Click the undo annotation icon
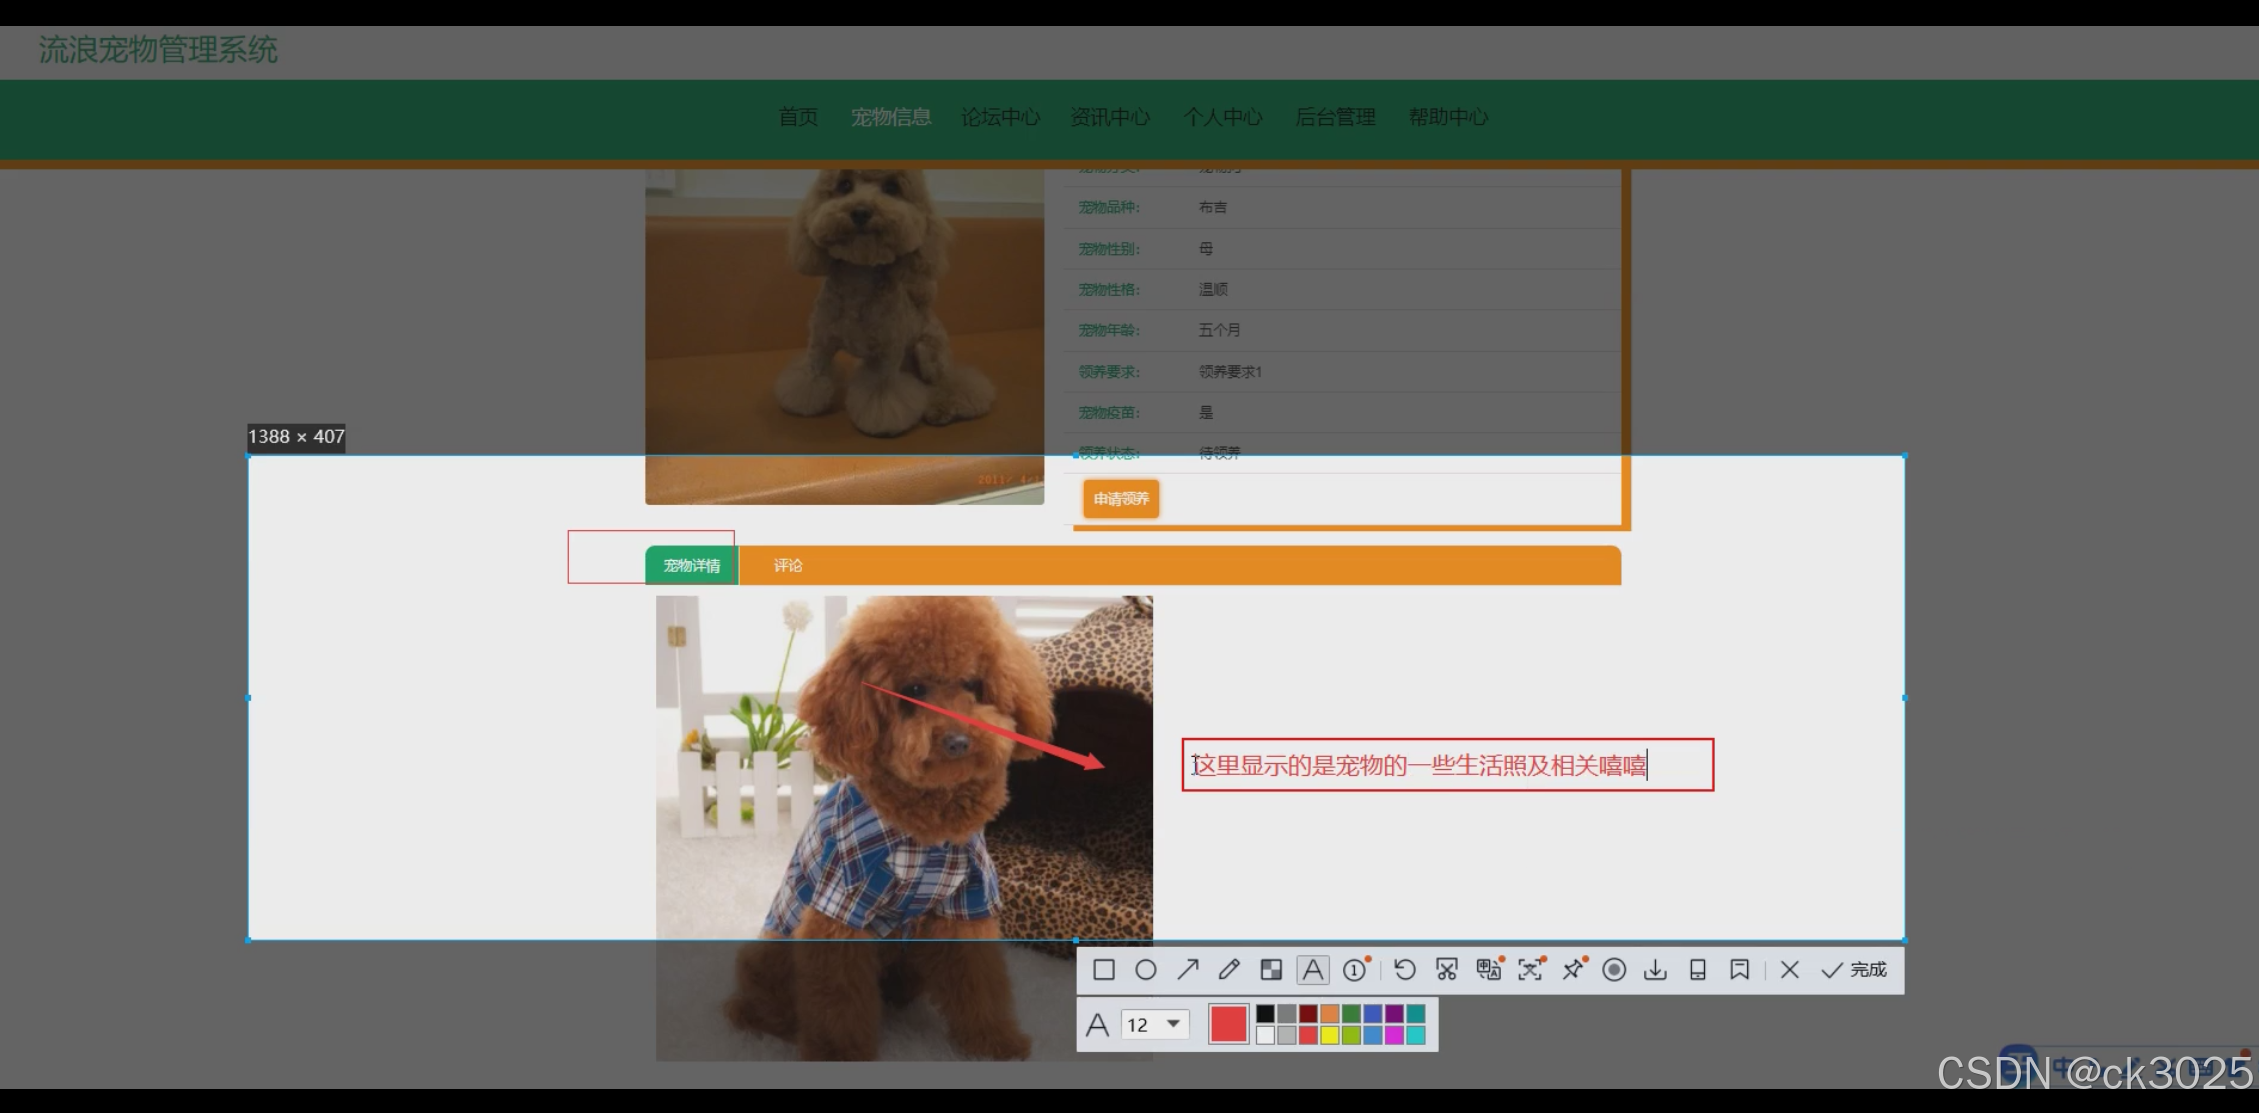Screen dimensions: 2259x1113 1404,970
